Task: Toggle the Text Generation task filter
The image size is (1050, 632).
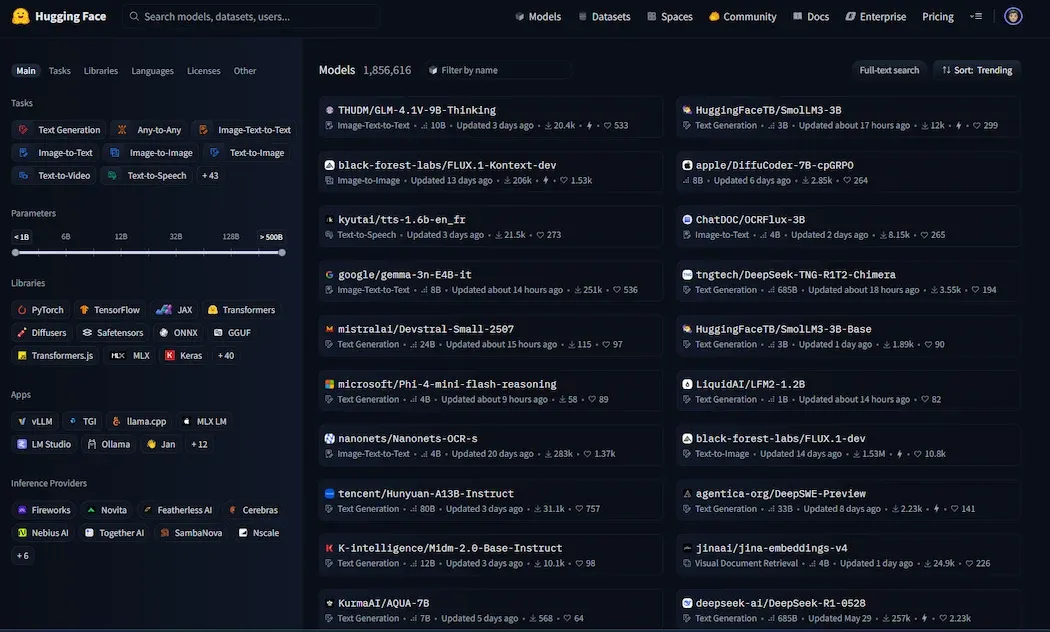Action: coord(59,130)
